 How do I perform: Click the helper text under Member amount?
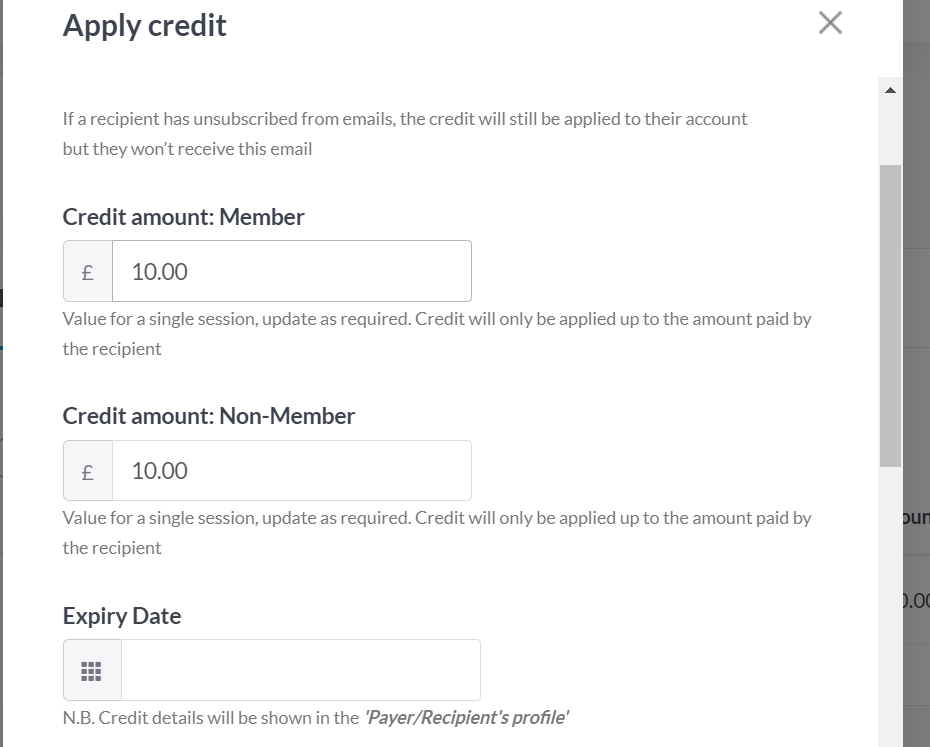437,333
